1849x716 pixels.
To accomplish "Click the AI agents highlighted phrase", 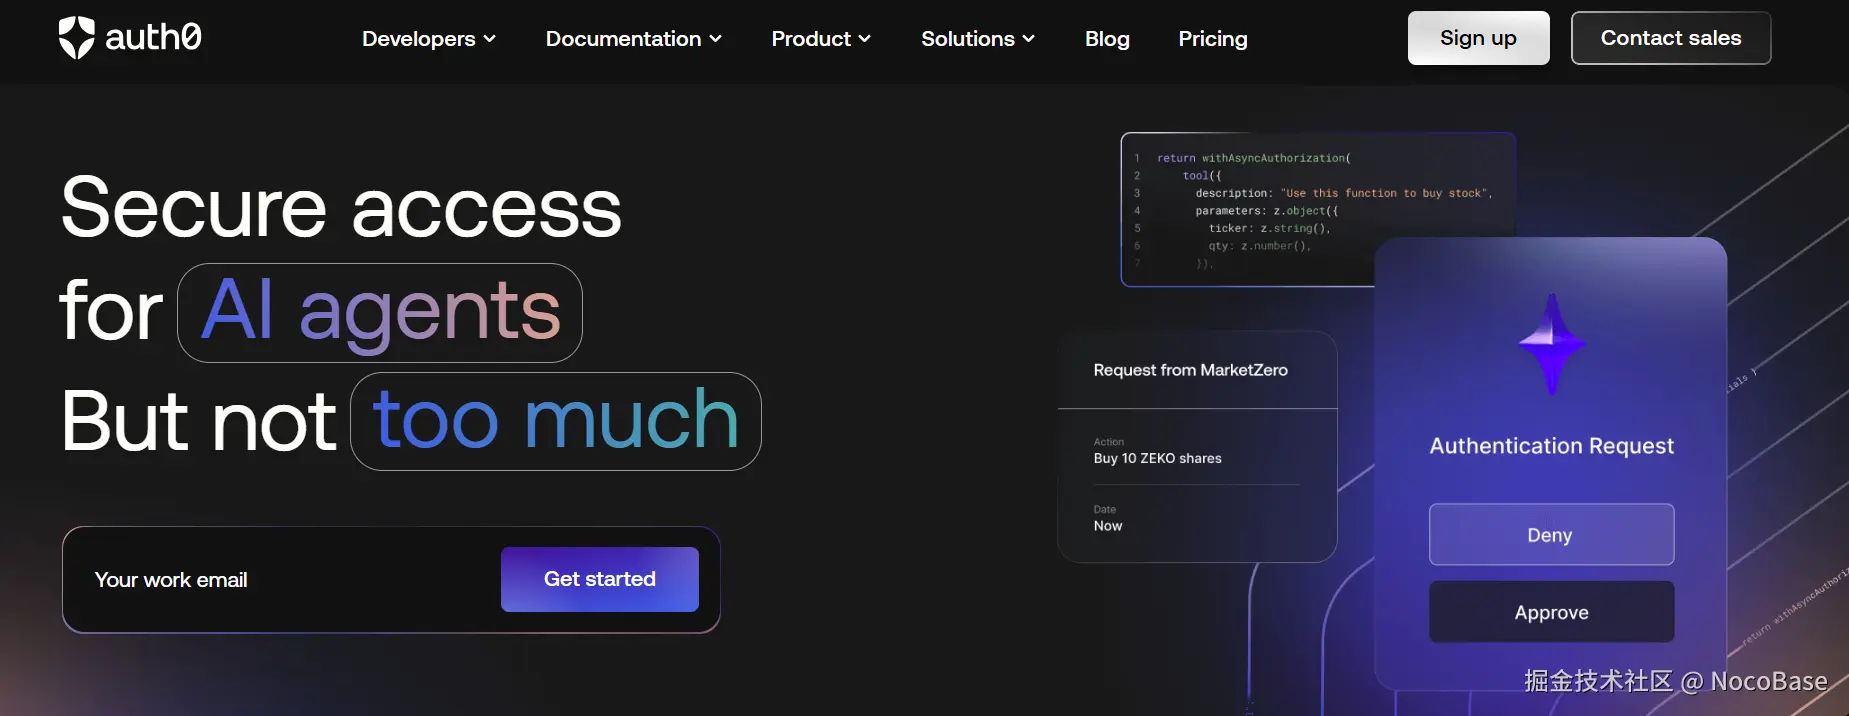I will pyautogui.click(x=380, y=312).
